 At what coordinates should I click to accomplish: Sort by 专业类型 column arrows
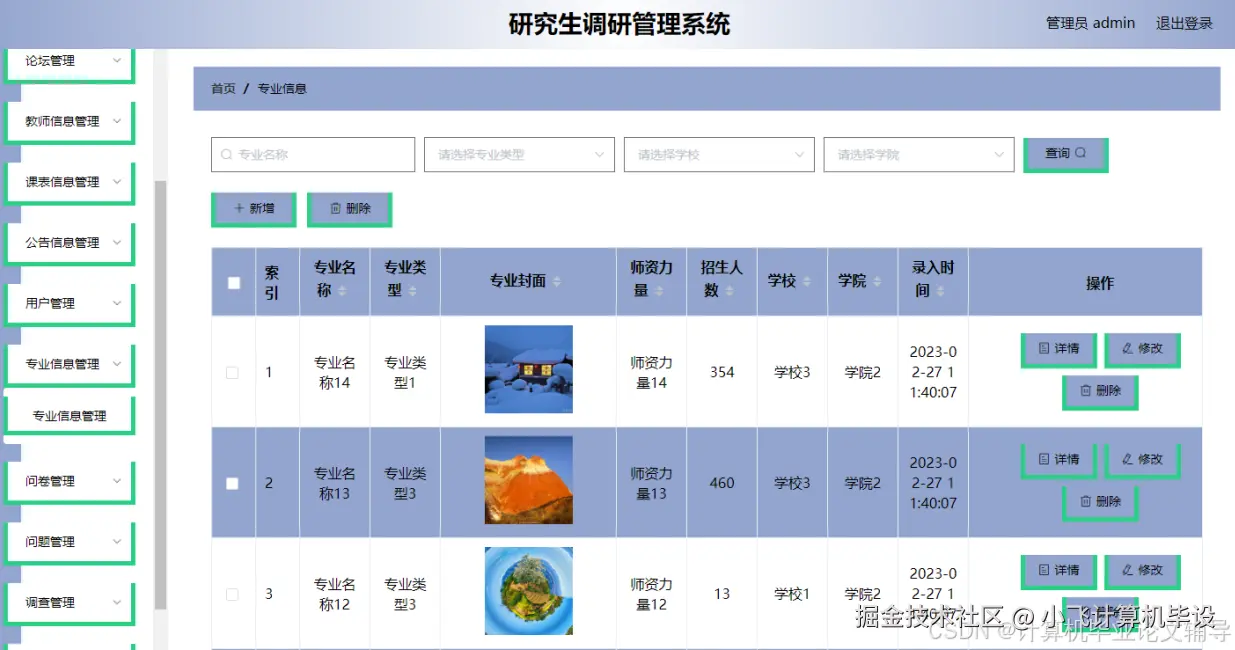(412, 291)
